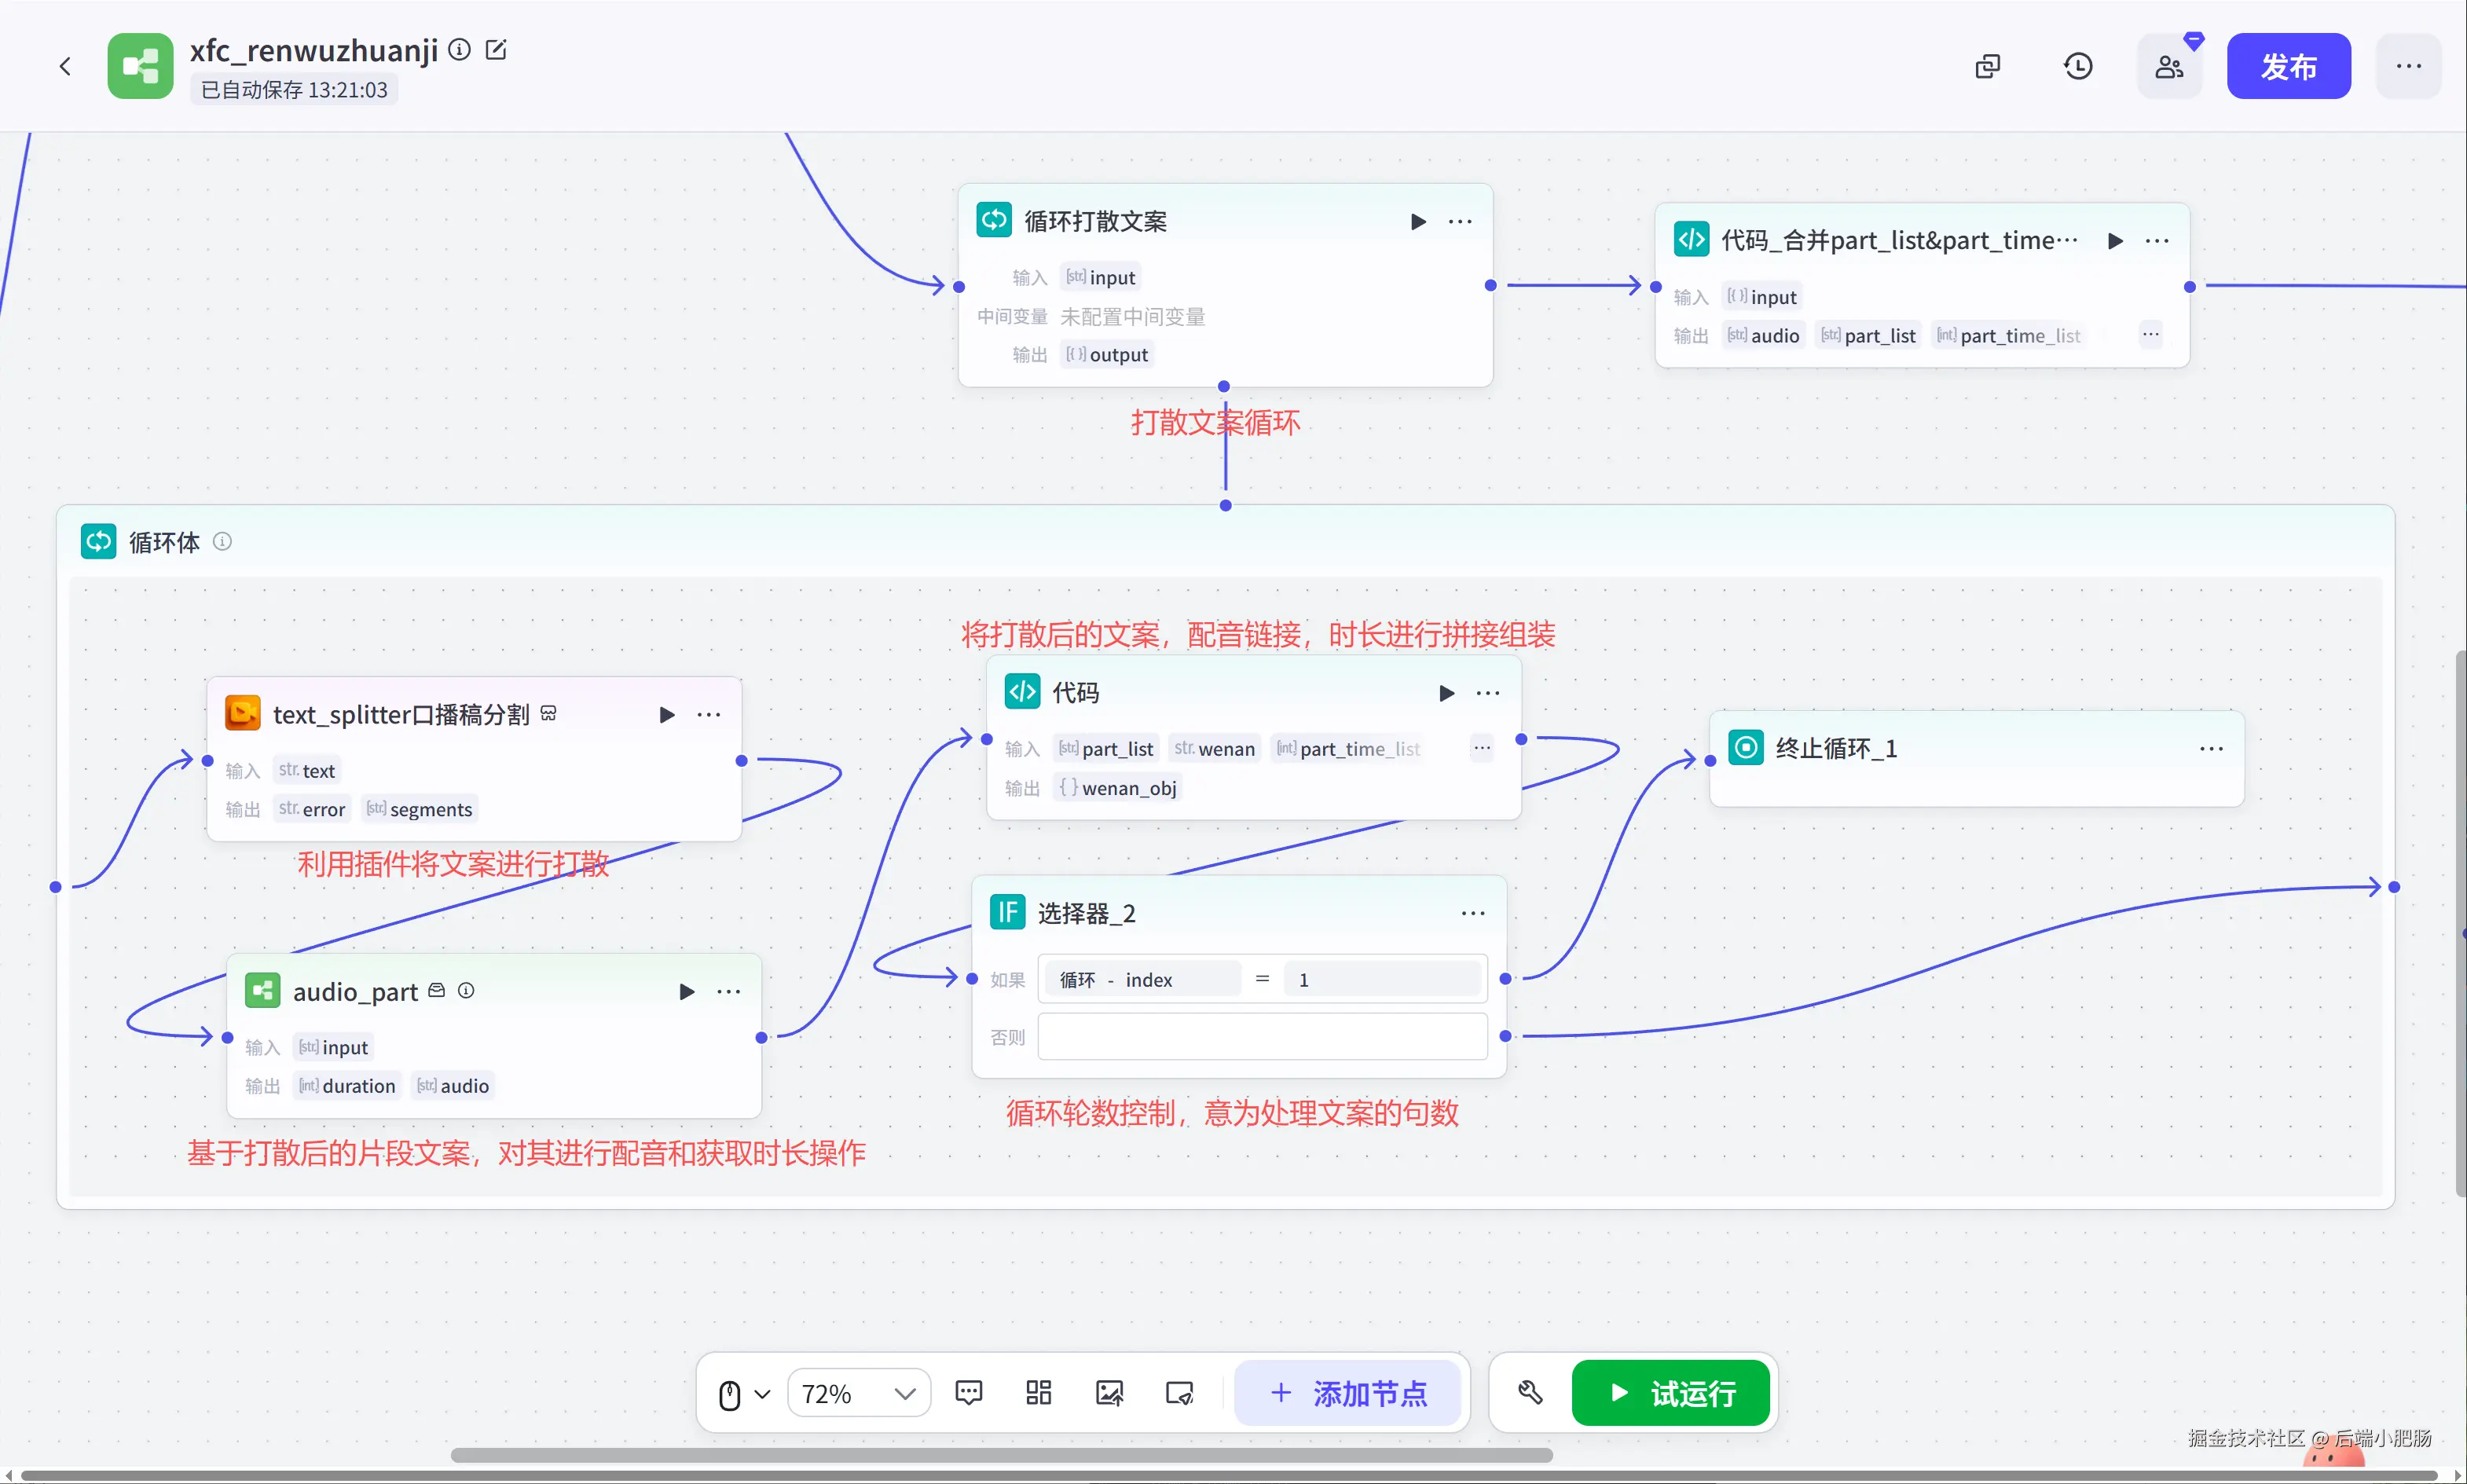Image resolution: width=2467 pixels, height=1484 pixels.
Task: Open the collaborators people icon
Action: (x=2169, y=67)
